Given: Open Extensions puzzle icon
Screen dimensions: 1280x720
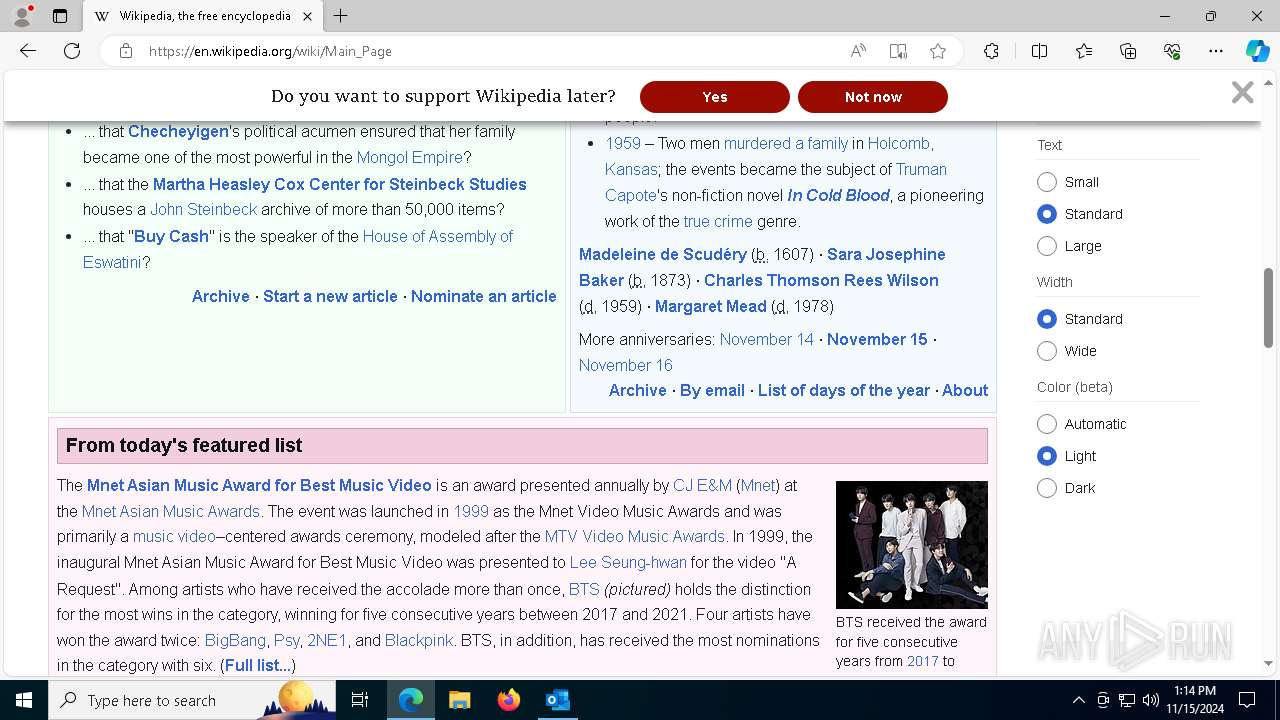Looking at the screenshot, I should 991,51.
